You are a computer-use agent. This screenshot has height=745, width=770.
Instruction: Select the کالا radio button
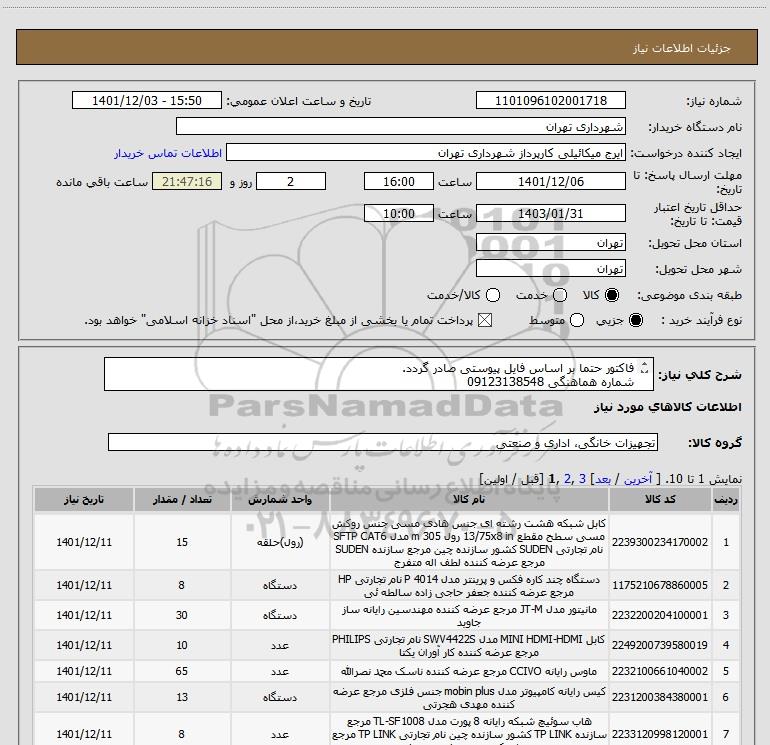(x=612, y=295)
